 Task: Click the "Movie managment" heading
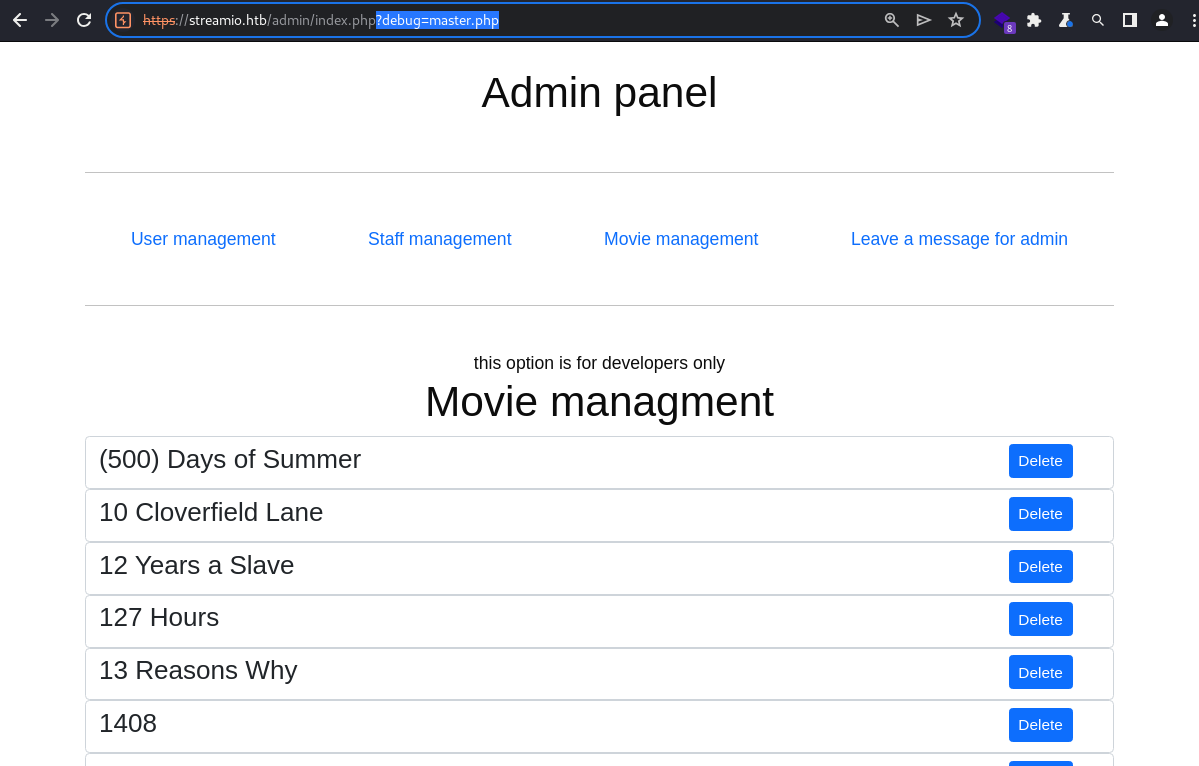coord(600,402)
